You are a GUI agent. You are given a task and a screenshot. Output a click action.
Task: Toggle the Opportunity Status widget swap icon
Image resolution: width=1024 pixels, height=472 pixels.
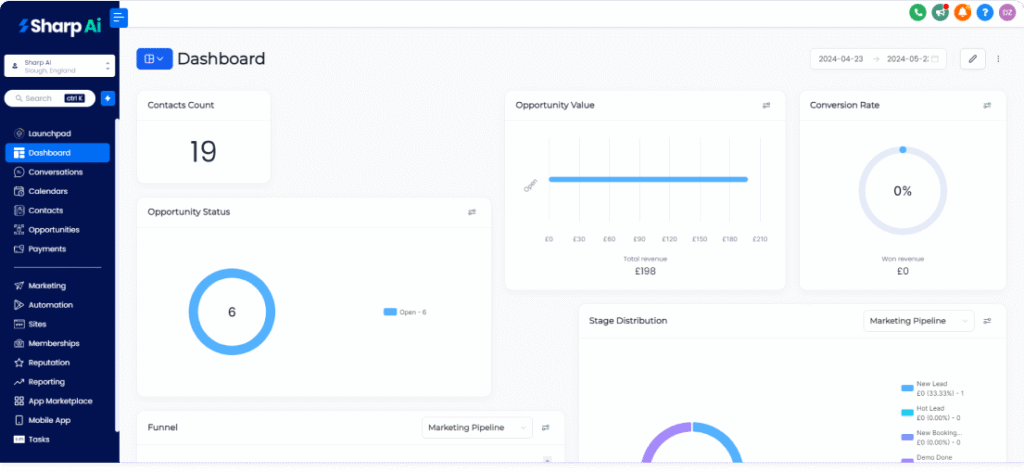coord(472,212)
